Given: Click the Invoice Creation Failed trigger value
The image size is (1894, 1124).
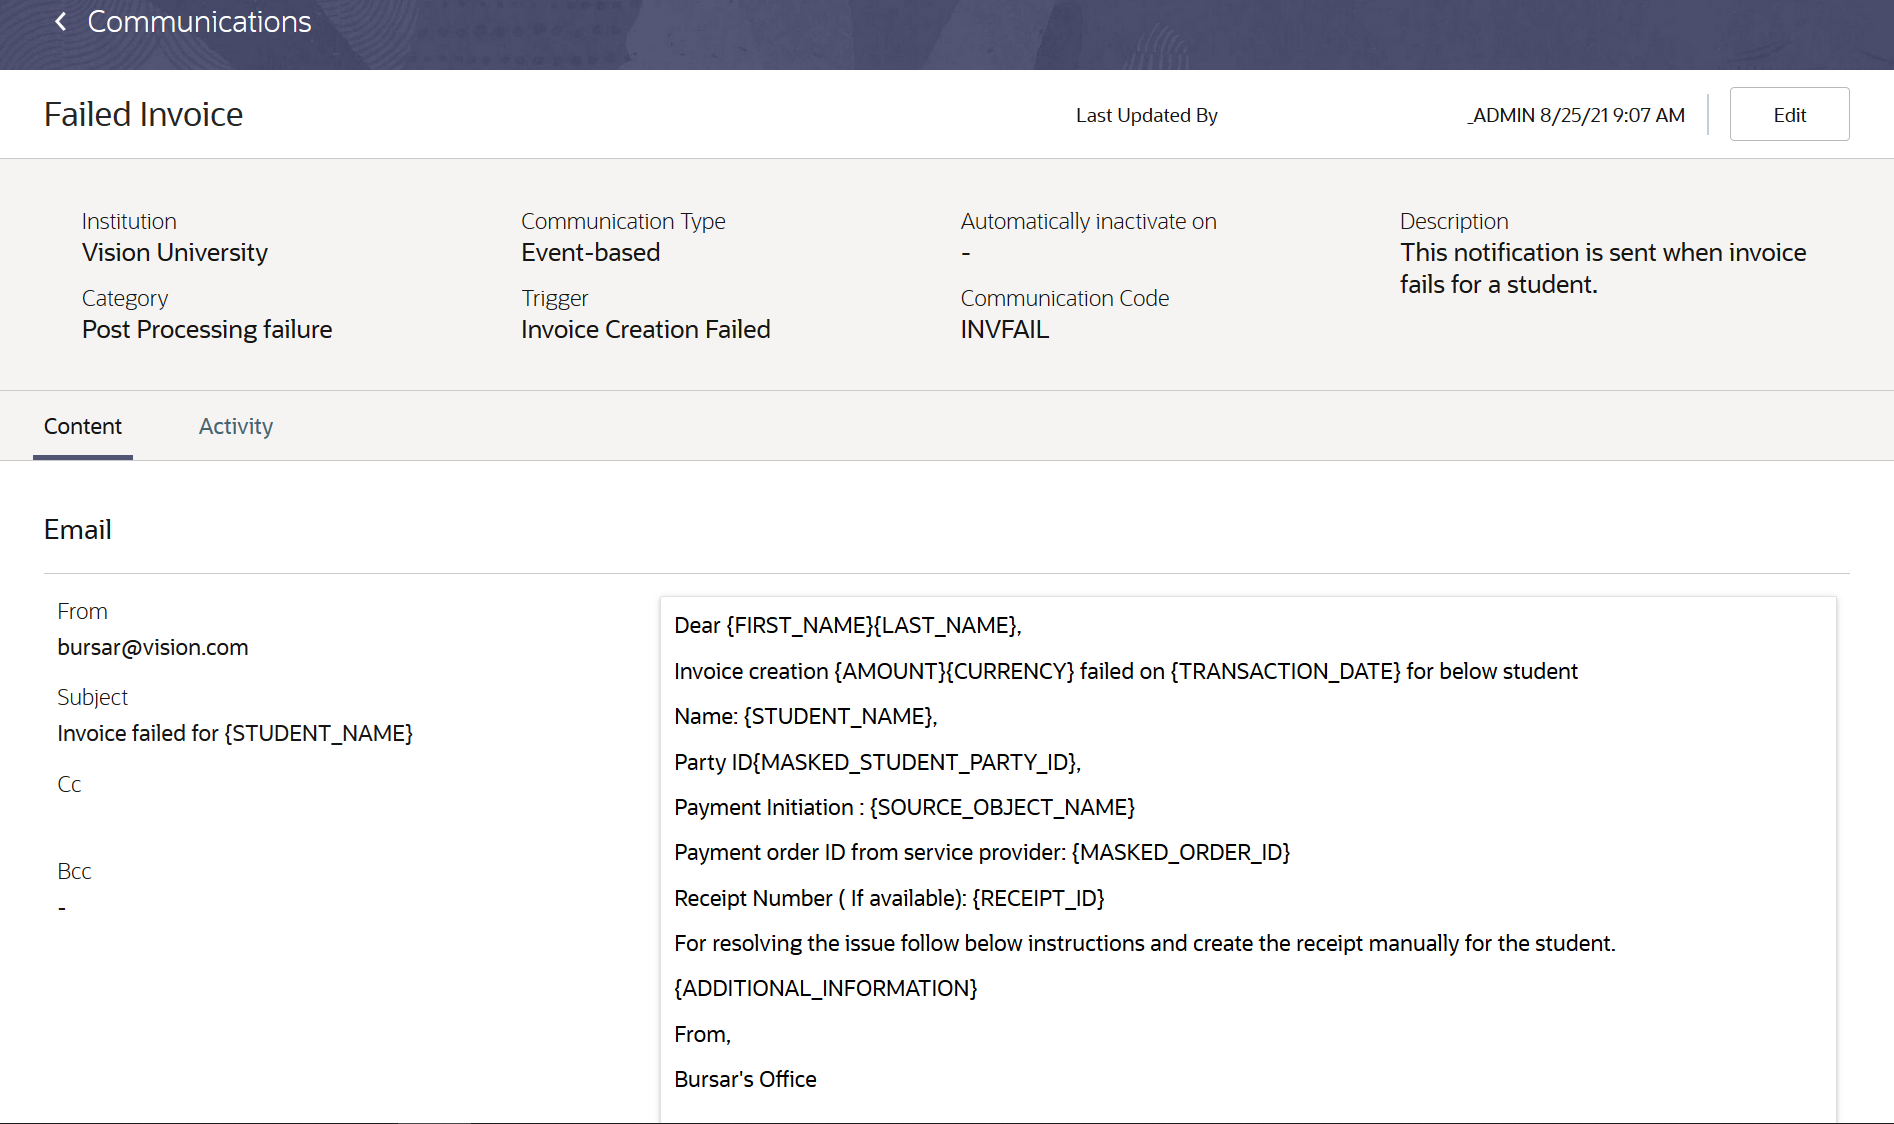Looking at the screenshot, I should (x=645, y=329).
